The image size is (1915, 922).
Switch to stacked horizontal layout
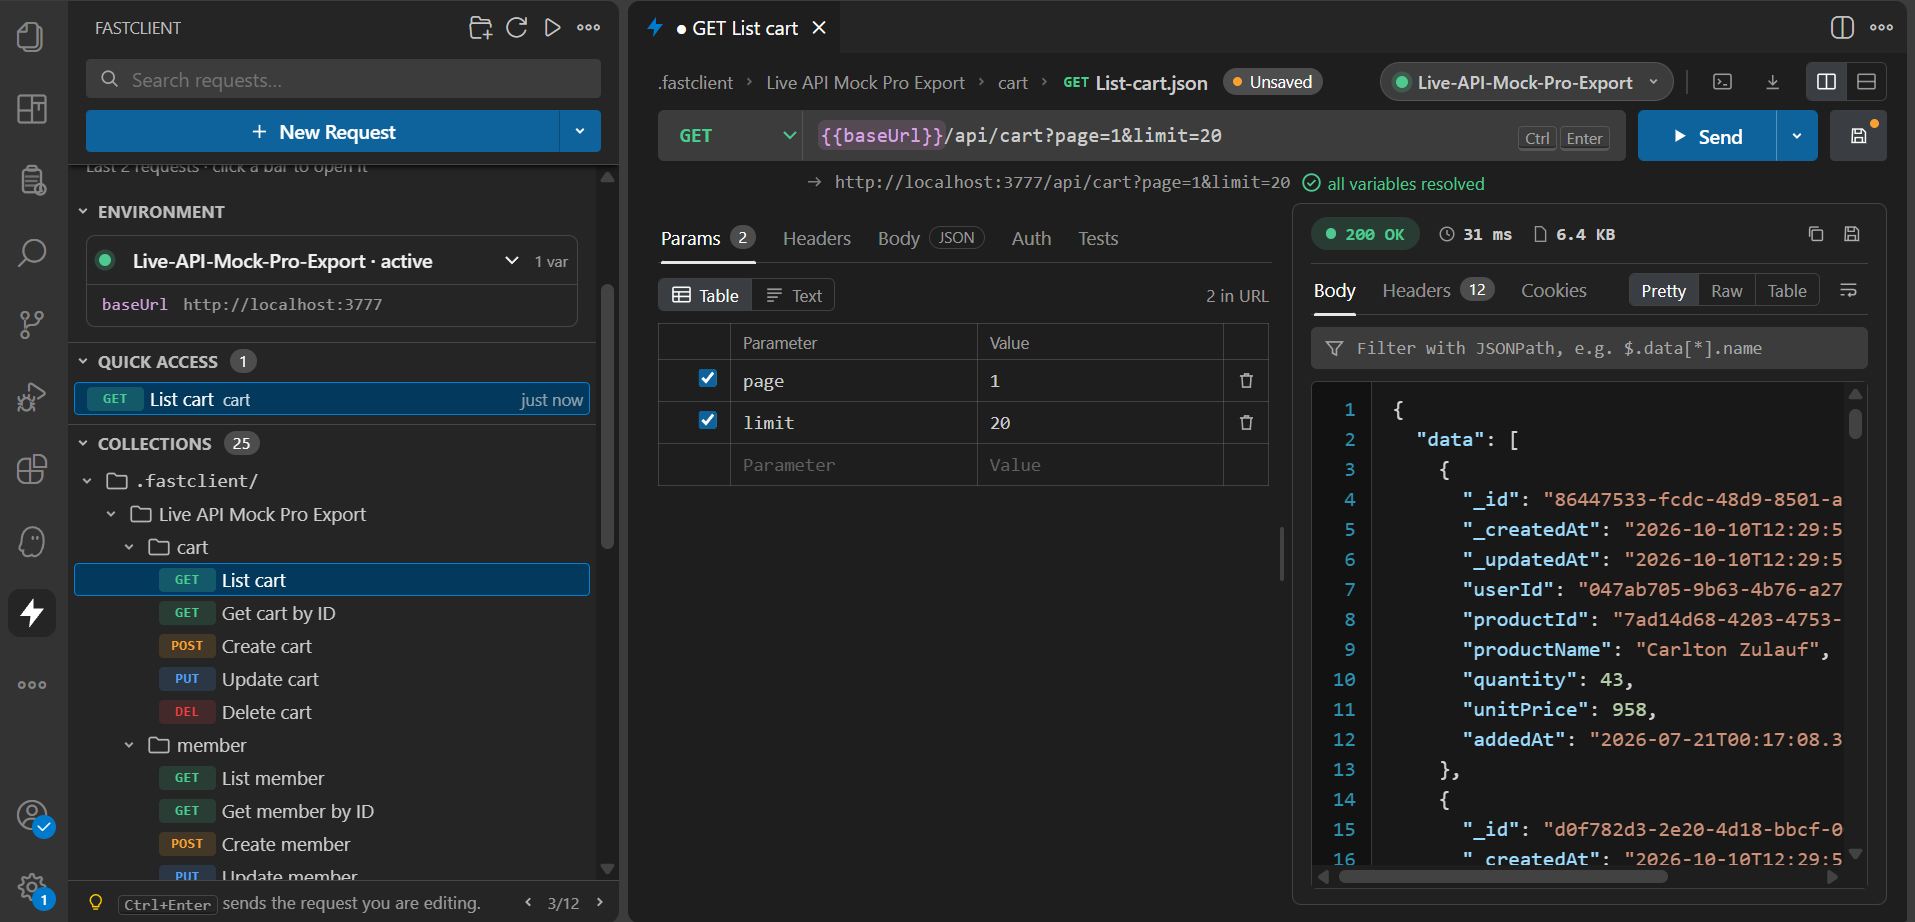(x=1866, y=82)
